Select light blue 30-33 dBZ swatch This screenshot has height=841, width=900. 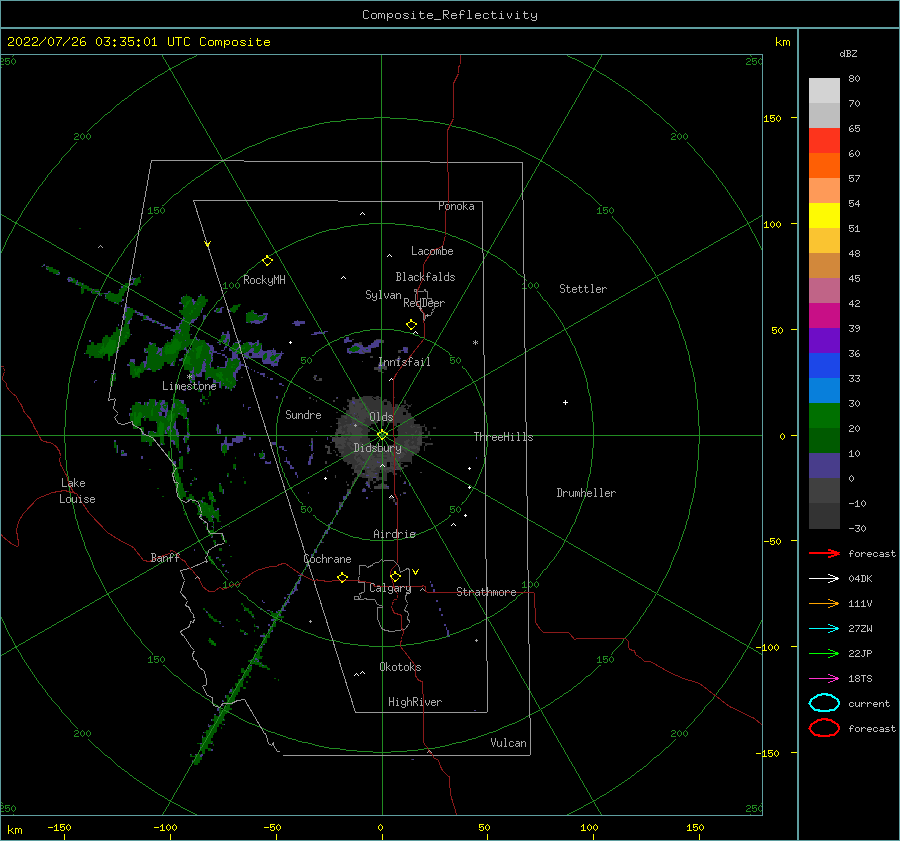pyautogui.click(x=824, y=390)
